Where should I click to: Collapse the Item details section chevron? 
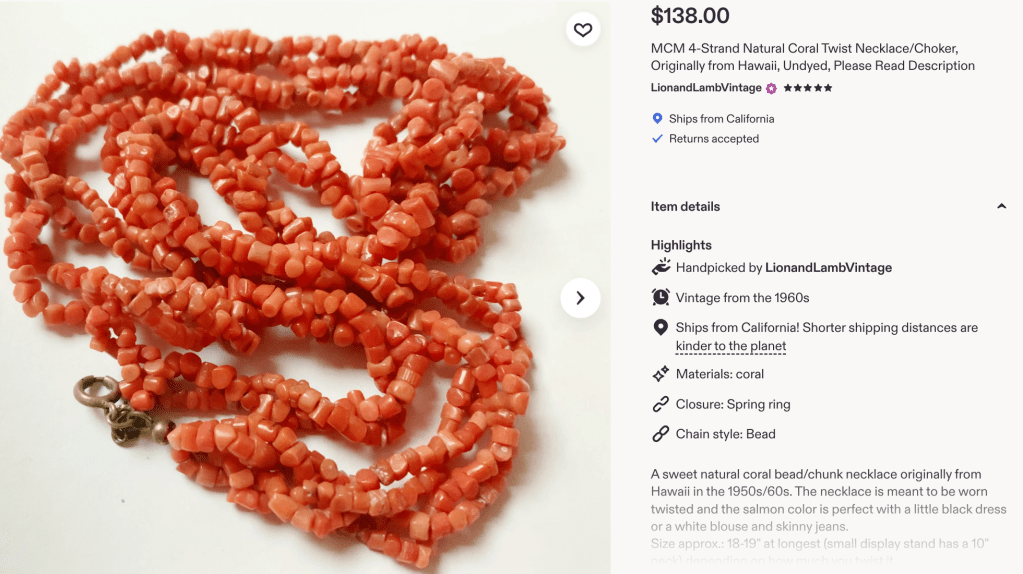[x=1001, y=207]
